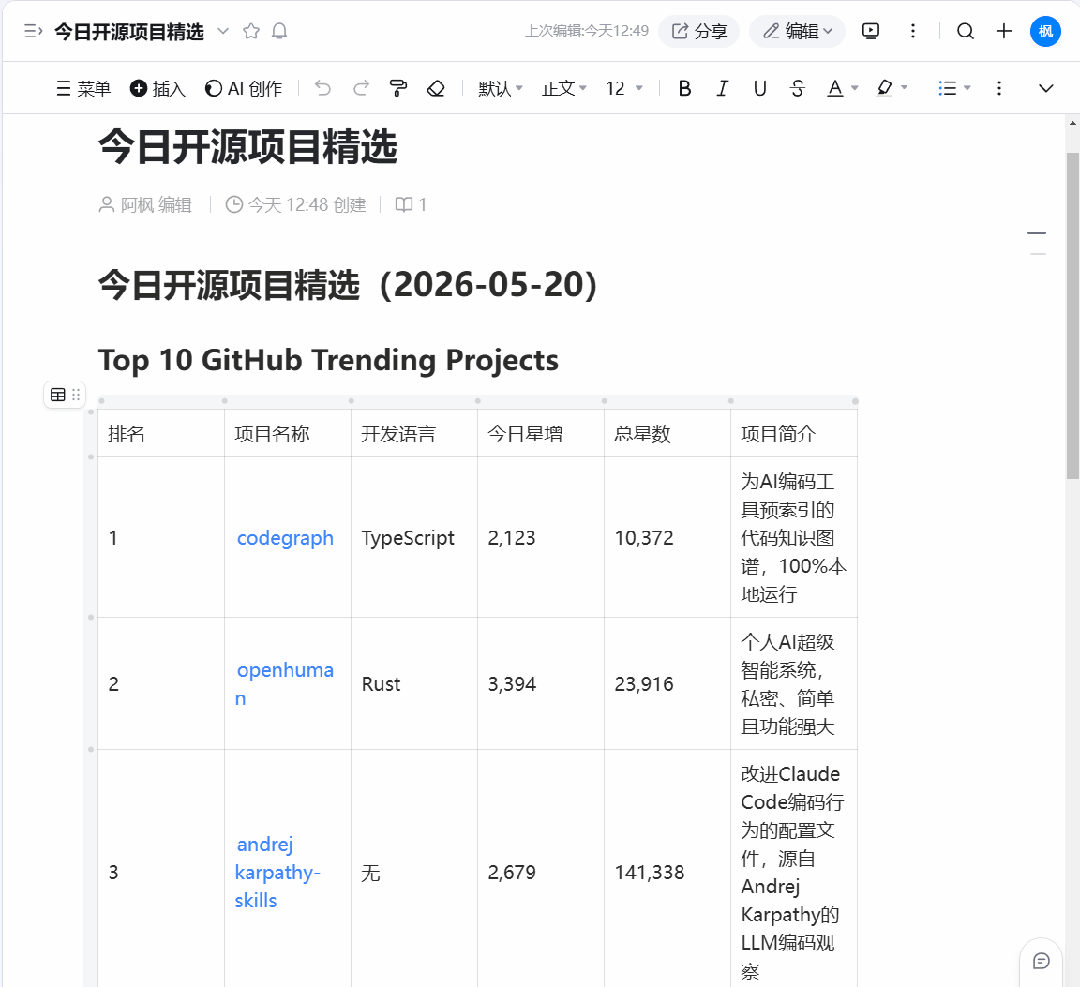Open the codegraph project link
Screen dimensions: 1080x987
tap(285, 538)
